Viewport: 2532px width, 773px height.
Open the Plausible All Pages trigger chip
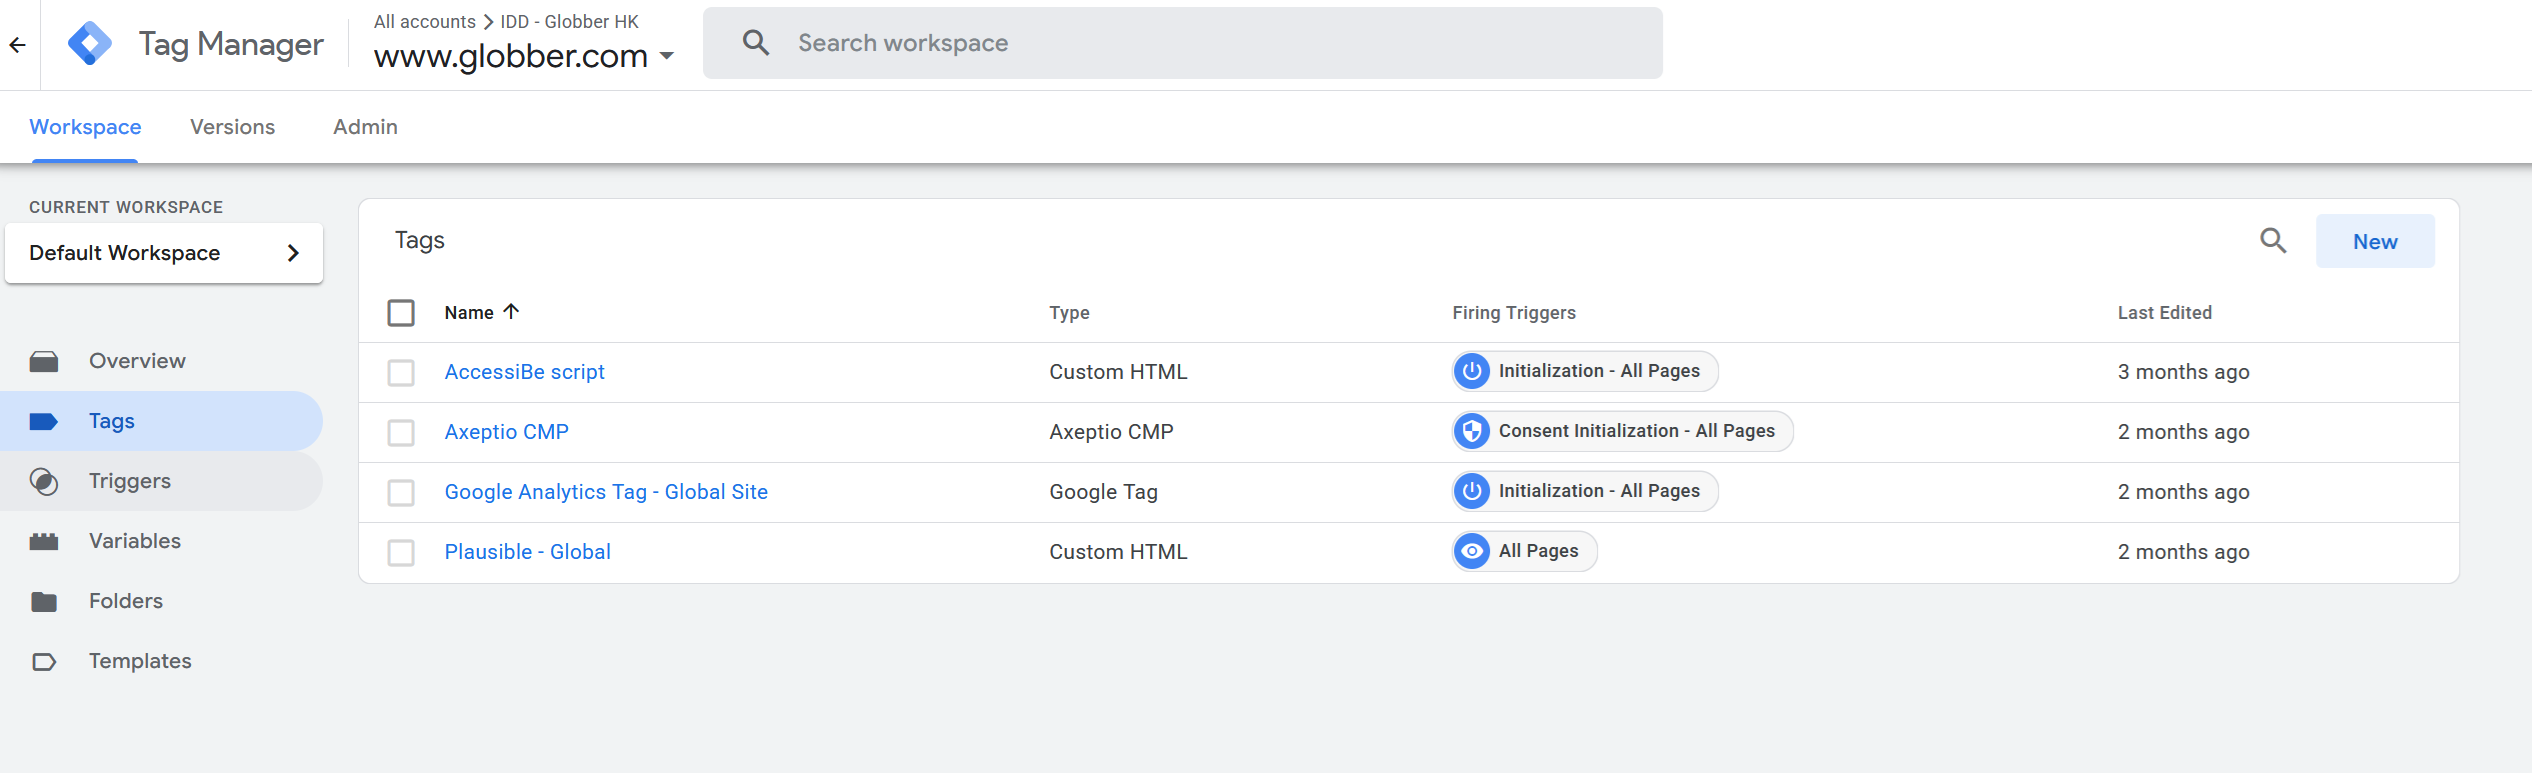click(1524, 551)
